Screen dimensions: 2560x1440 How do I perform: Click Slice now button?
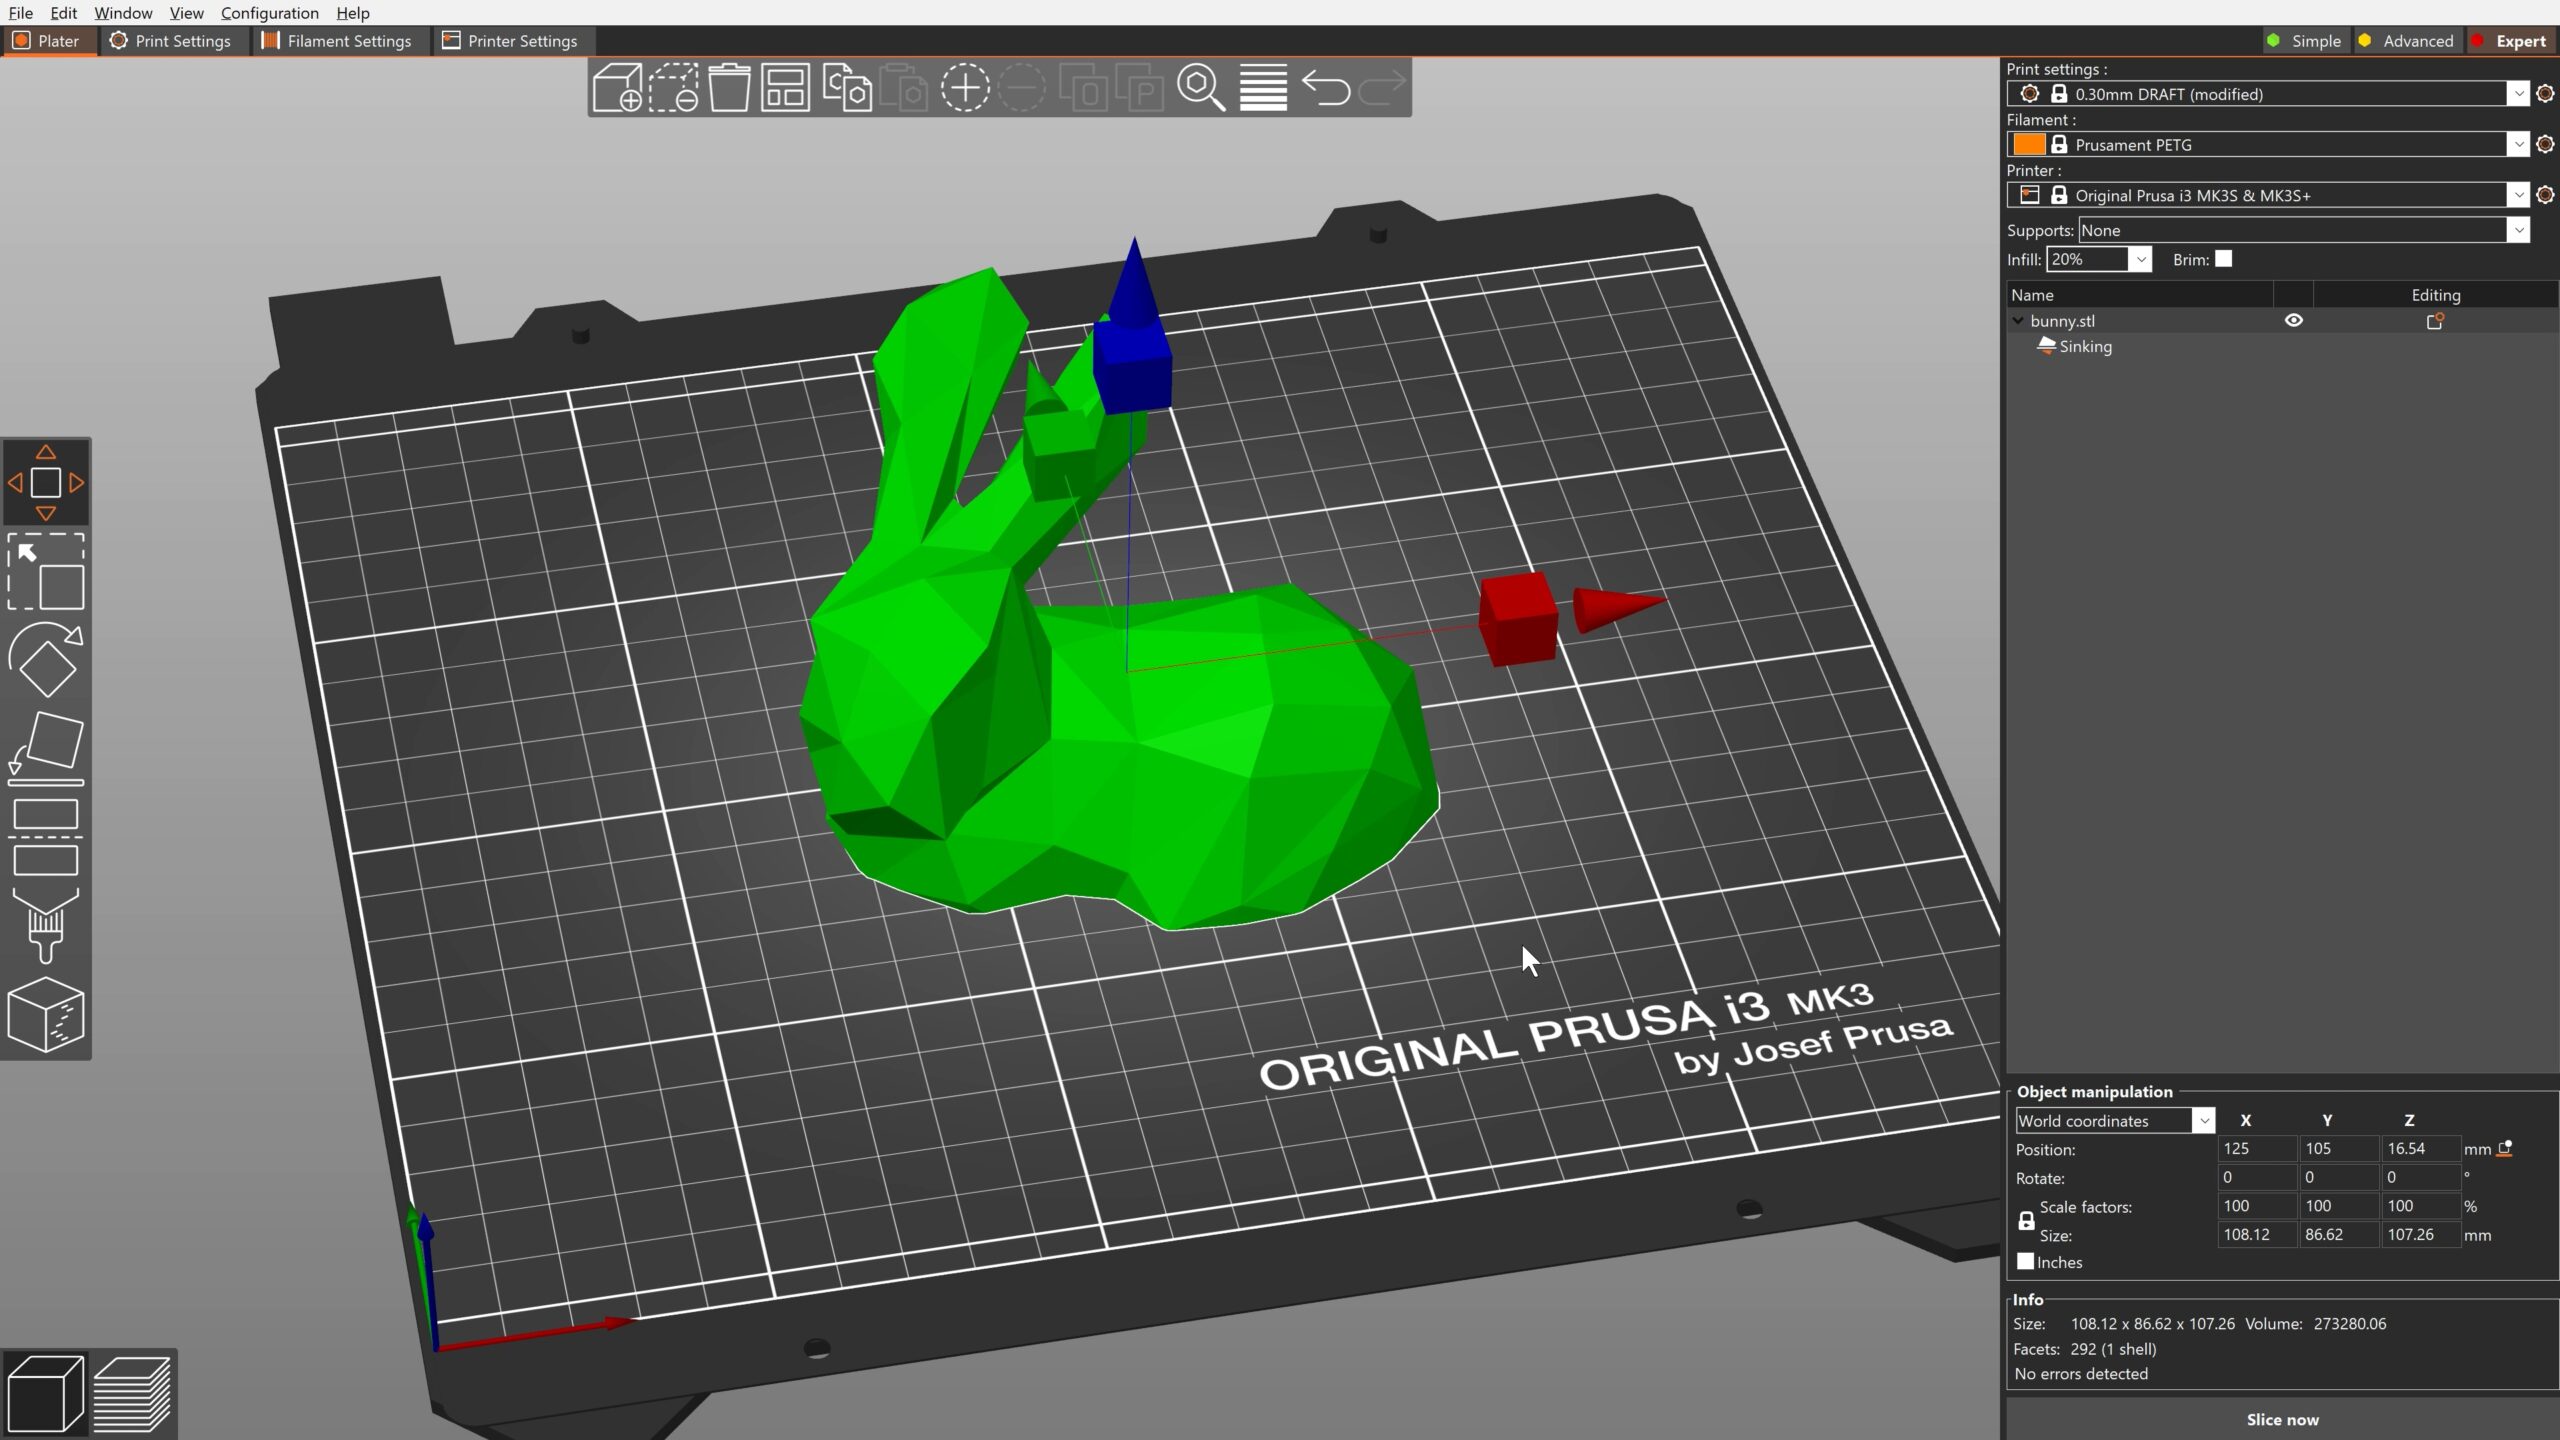tap(2280, 1419)
